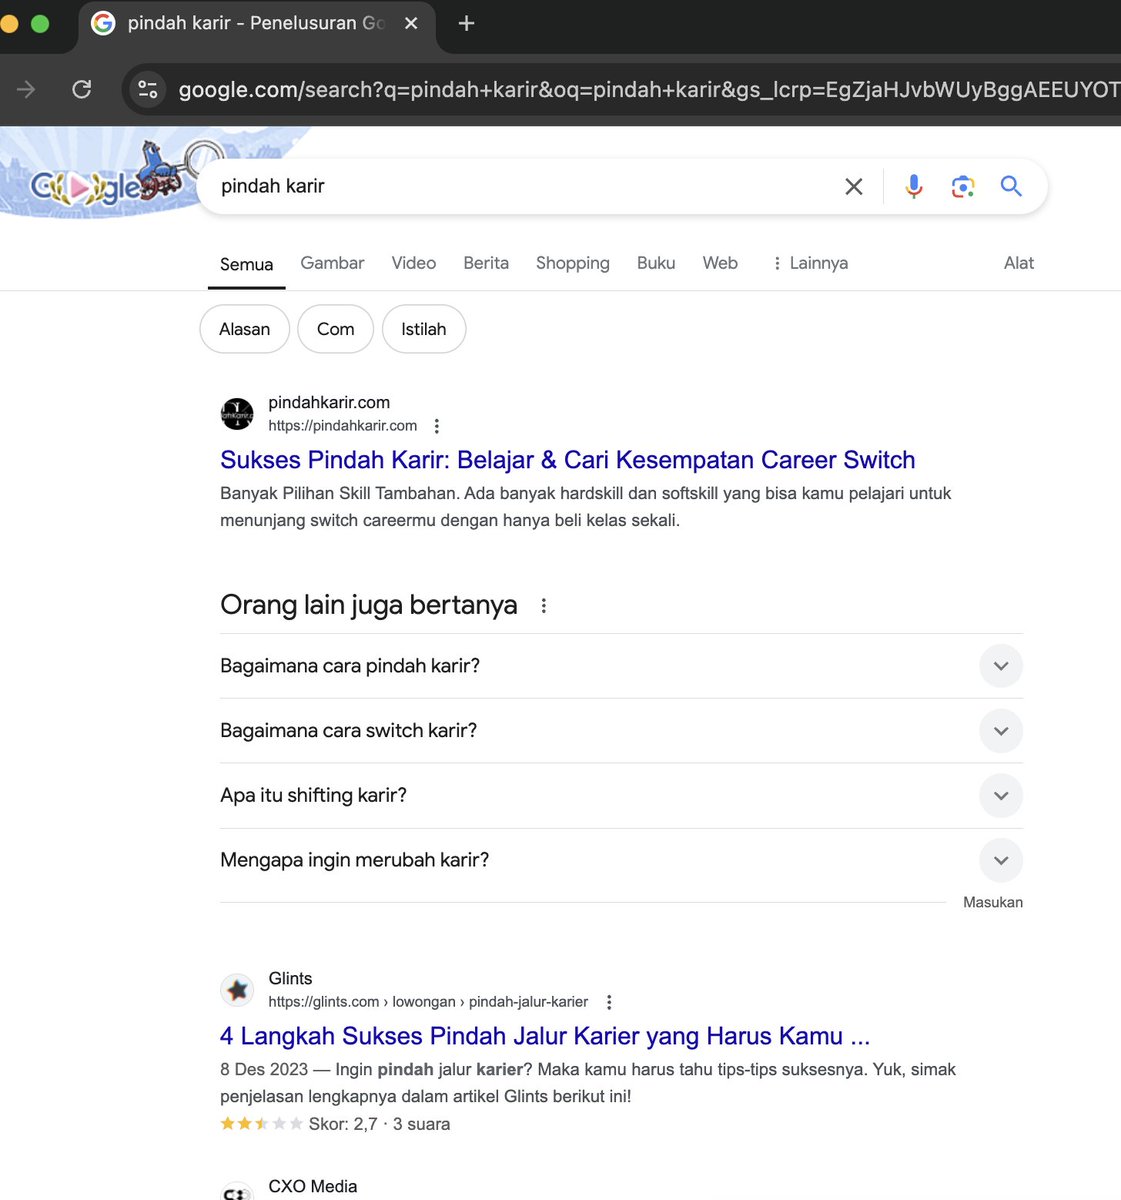Click the browser address bar URL

coord(648,90)
